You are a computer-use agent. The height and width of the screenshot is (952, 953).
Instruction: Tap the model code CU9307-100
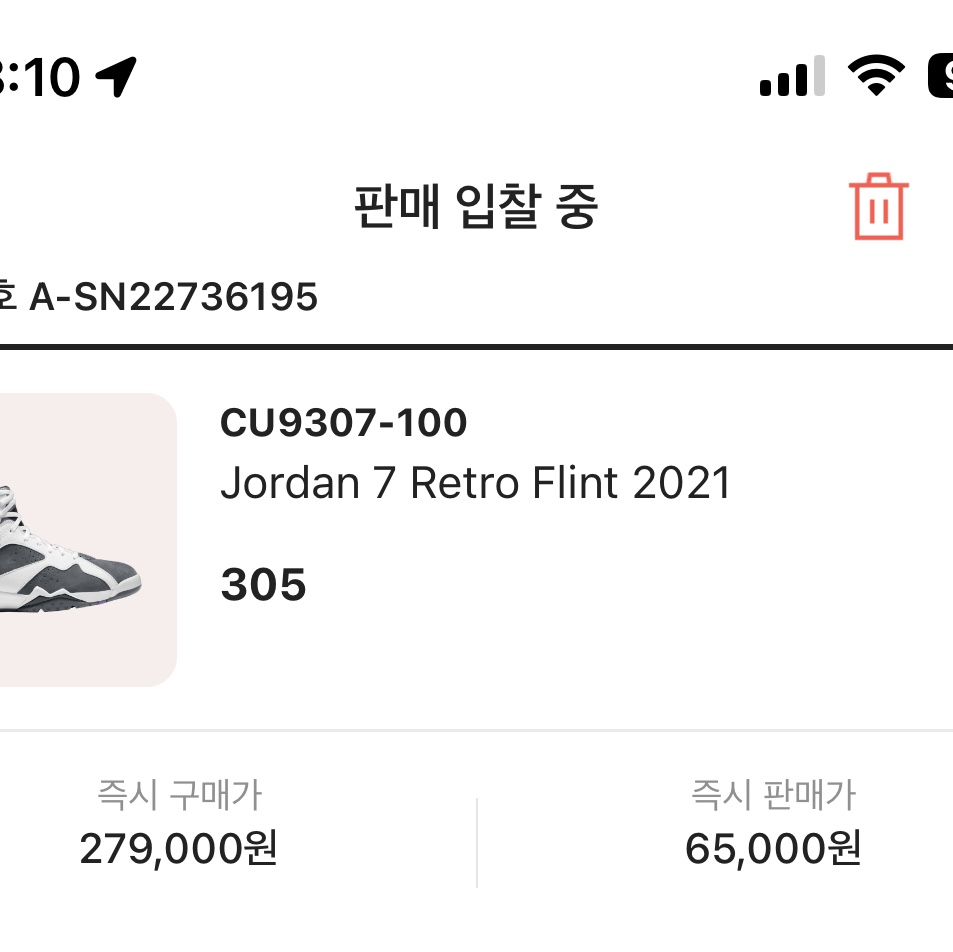pyautogui.click(x=343, y=424)
